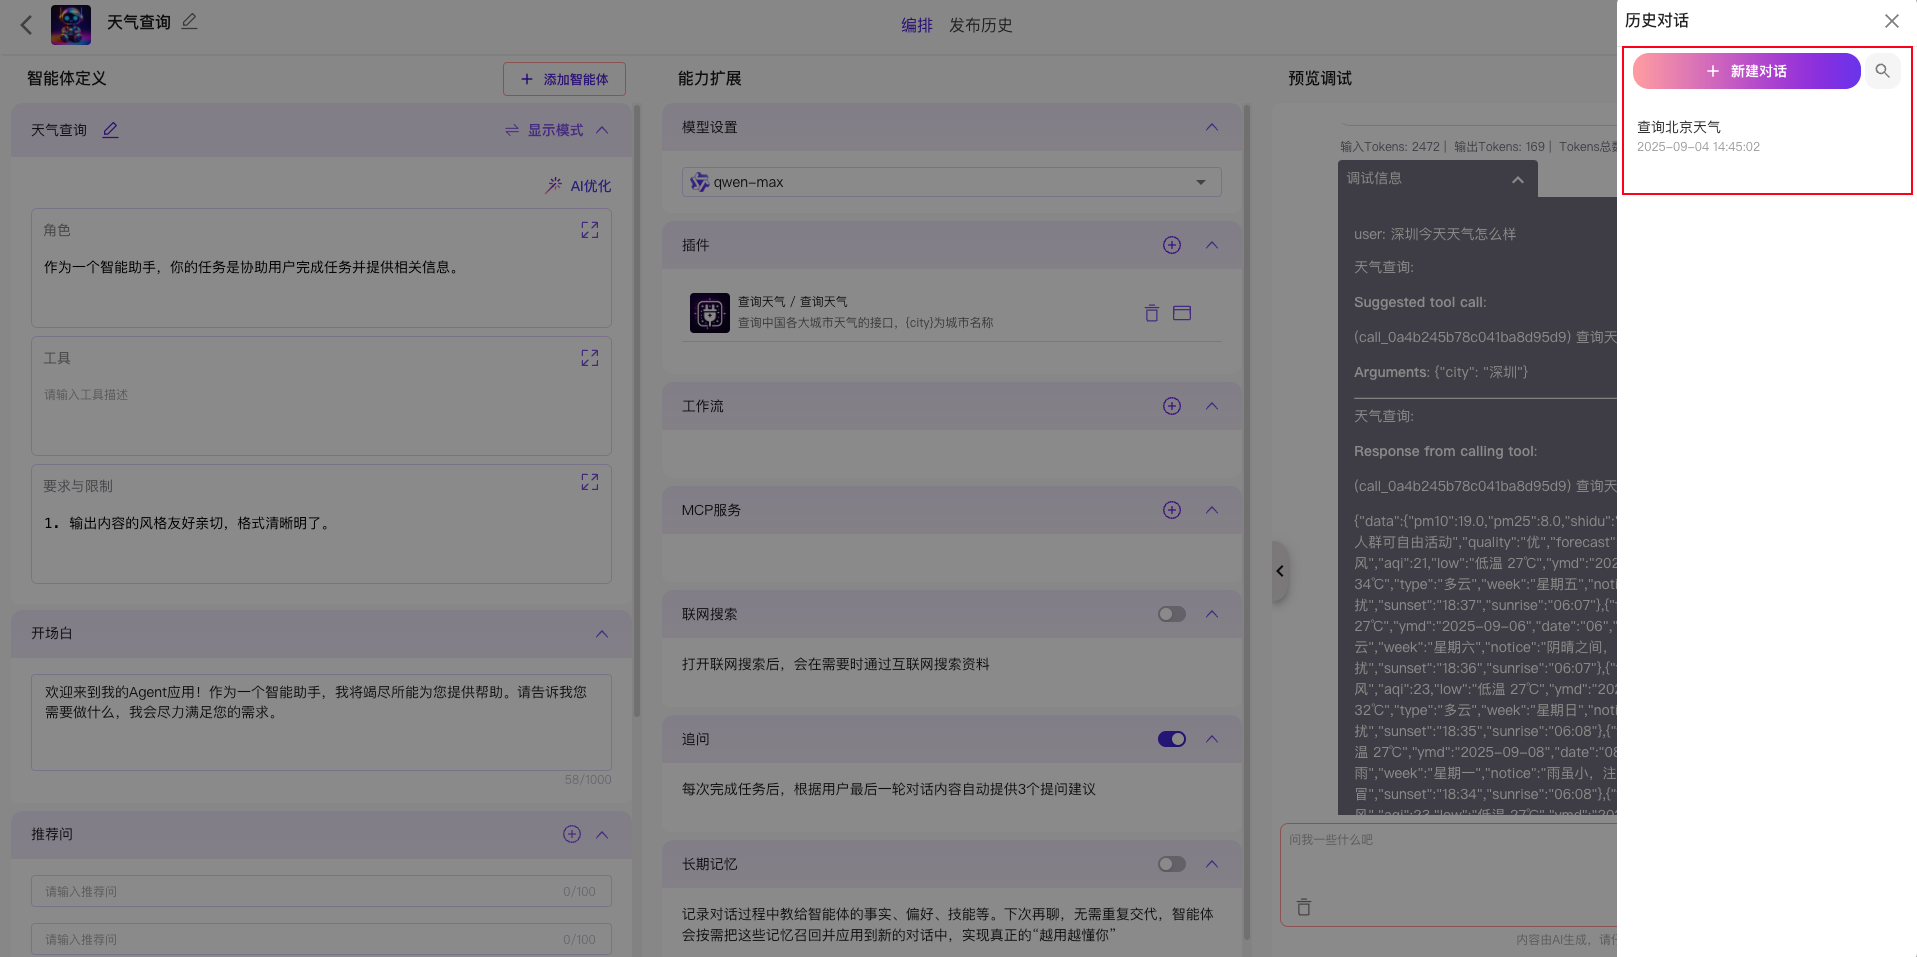Collapse the 模型设置 section
This screenshot has height=957, width=1917.
[1212, 127]
